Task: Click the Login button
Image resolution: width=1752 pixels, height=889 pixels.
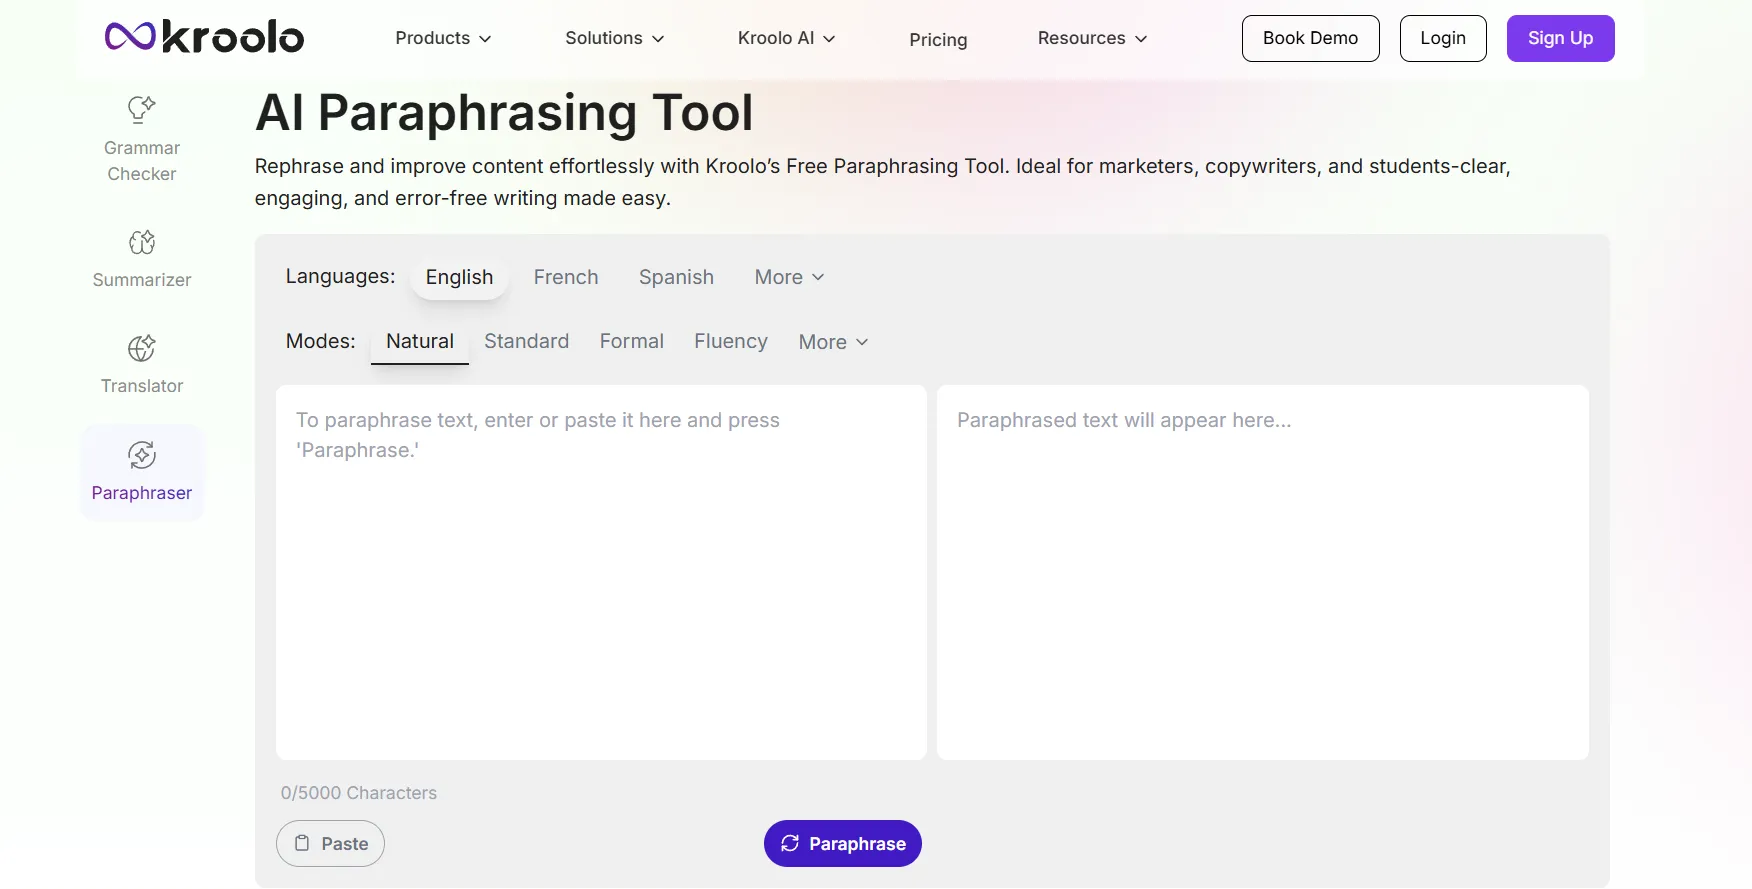Action: tap(1443, 38)
